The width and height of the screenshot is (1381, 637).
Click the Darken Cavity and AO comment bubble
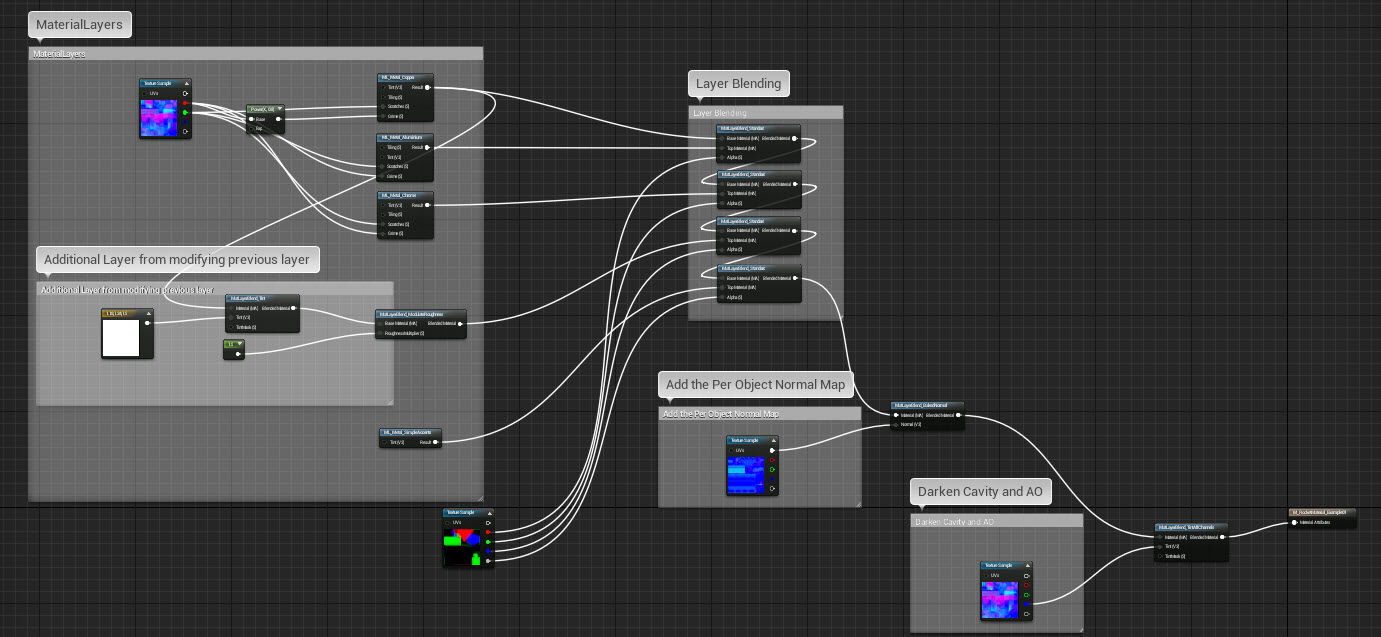[980, 491]
